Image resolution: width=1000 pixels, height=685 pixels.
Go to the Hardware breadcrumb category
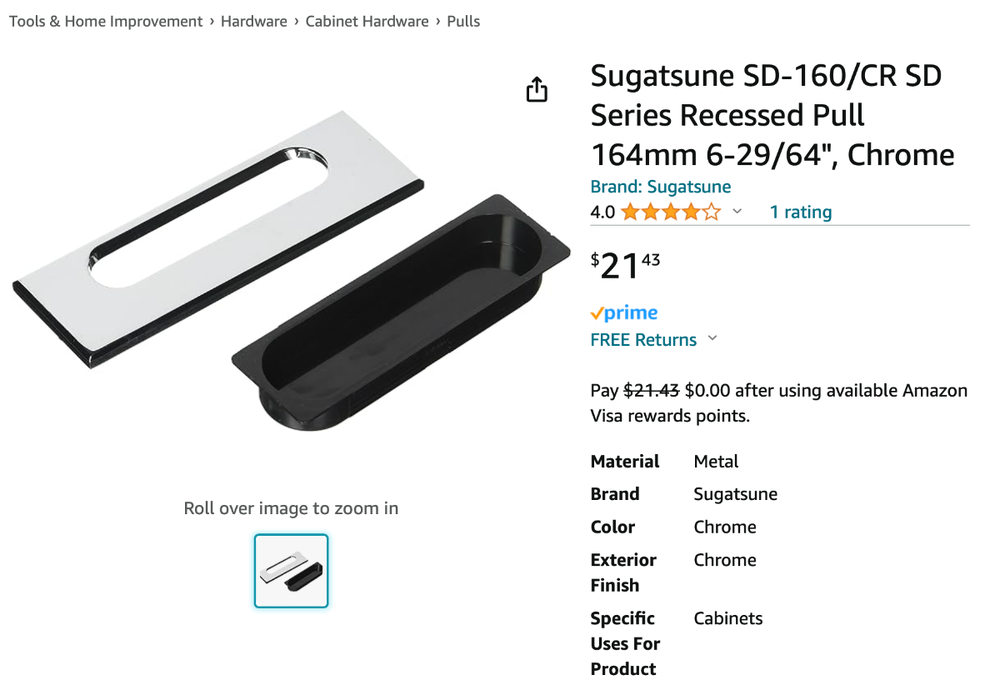pos(254,21)
